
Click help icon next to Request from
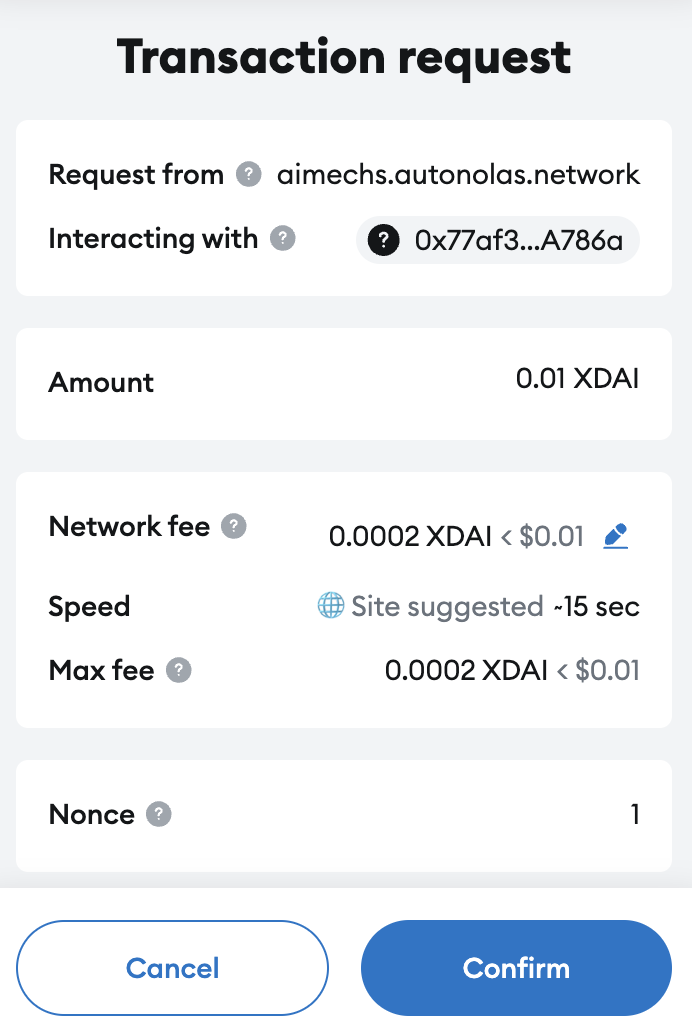[248, 174]
